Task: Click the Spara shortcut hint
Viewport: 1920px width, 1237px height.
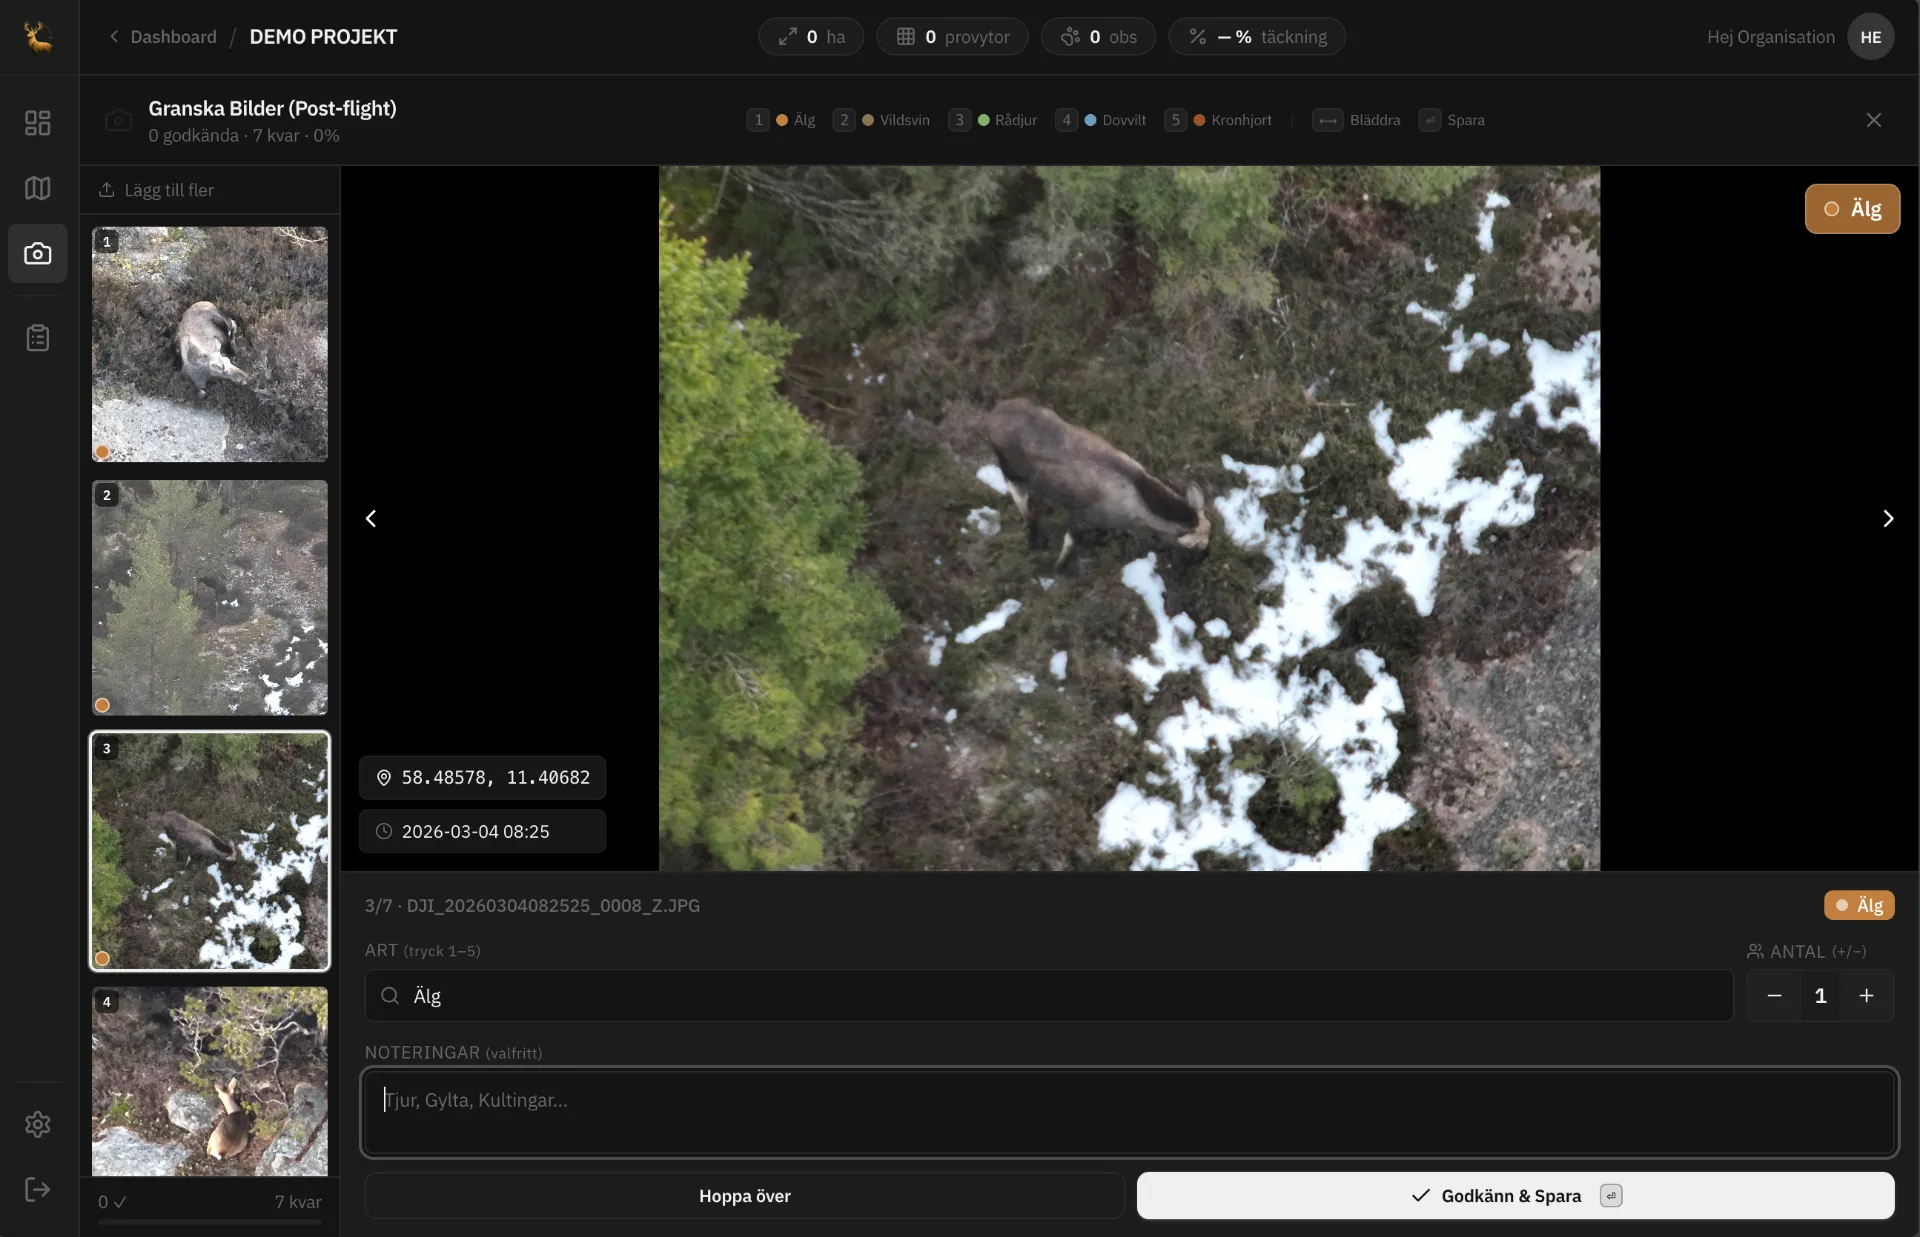Action: [1452, 120]
